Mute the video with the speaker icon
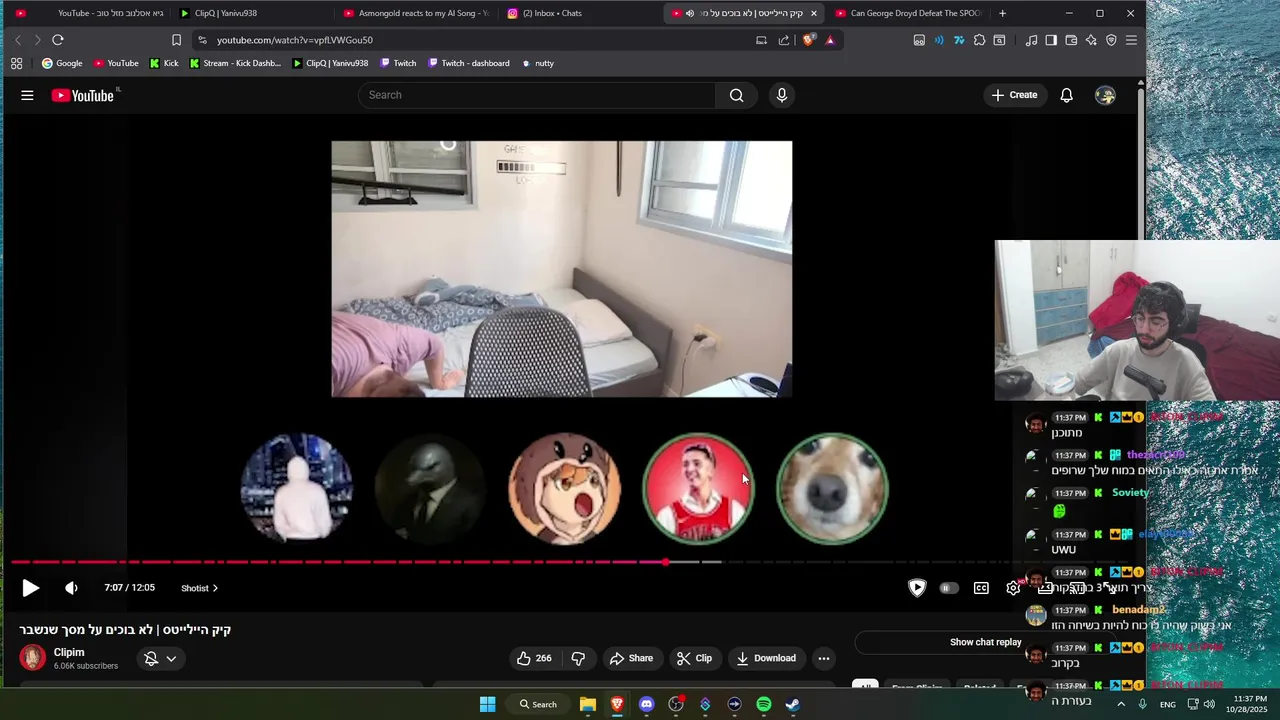Image resolution: width=1280 pixels, height=720 pixels. tap(71, 588)
